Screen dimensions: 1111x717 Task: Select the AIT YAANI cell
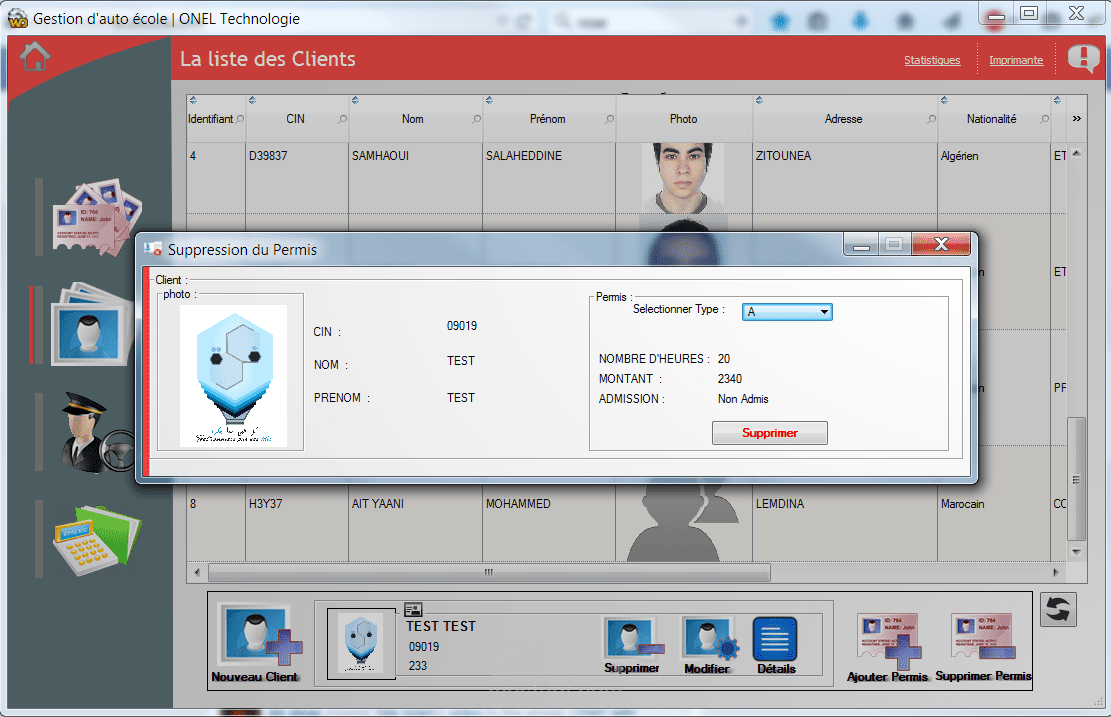point(415,524)
